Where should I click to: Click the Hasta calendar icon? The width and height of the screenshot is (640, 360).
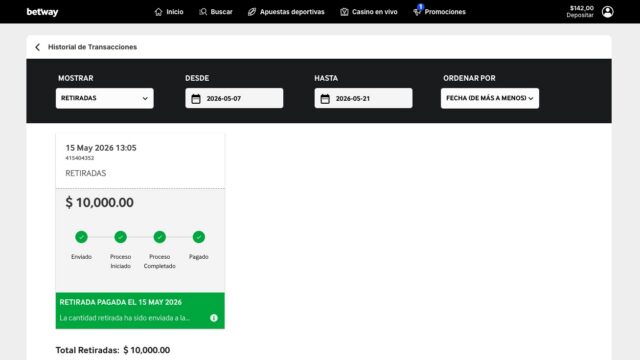(325, 99)
